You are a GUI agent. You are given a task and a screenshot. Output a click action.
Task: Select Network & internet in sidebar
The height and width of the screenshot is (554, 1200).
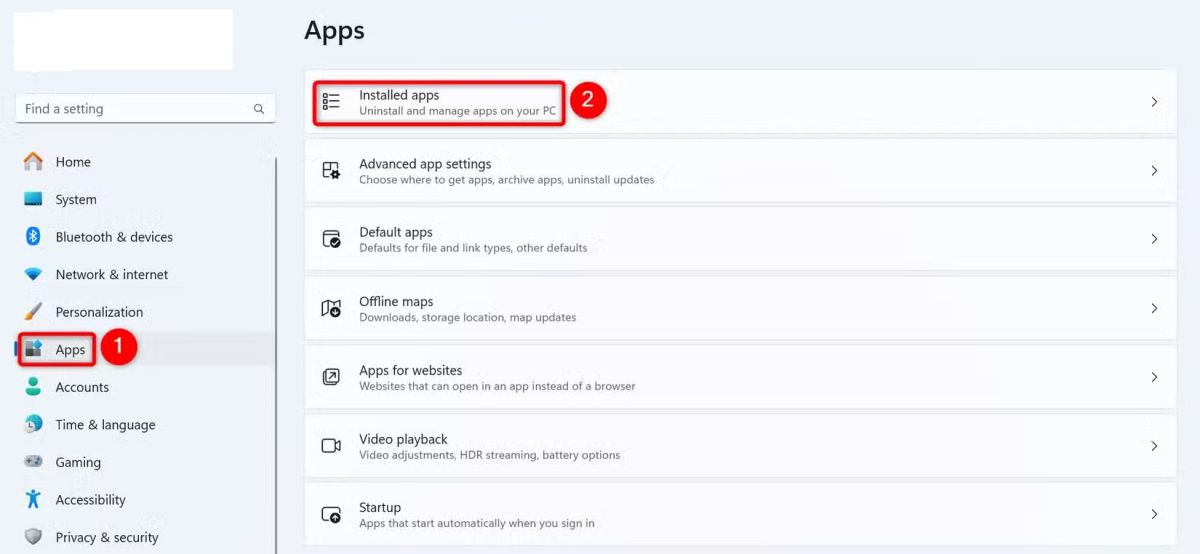(111, 275)
